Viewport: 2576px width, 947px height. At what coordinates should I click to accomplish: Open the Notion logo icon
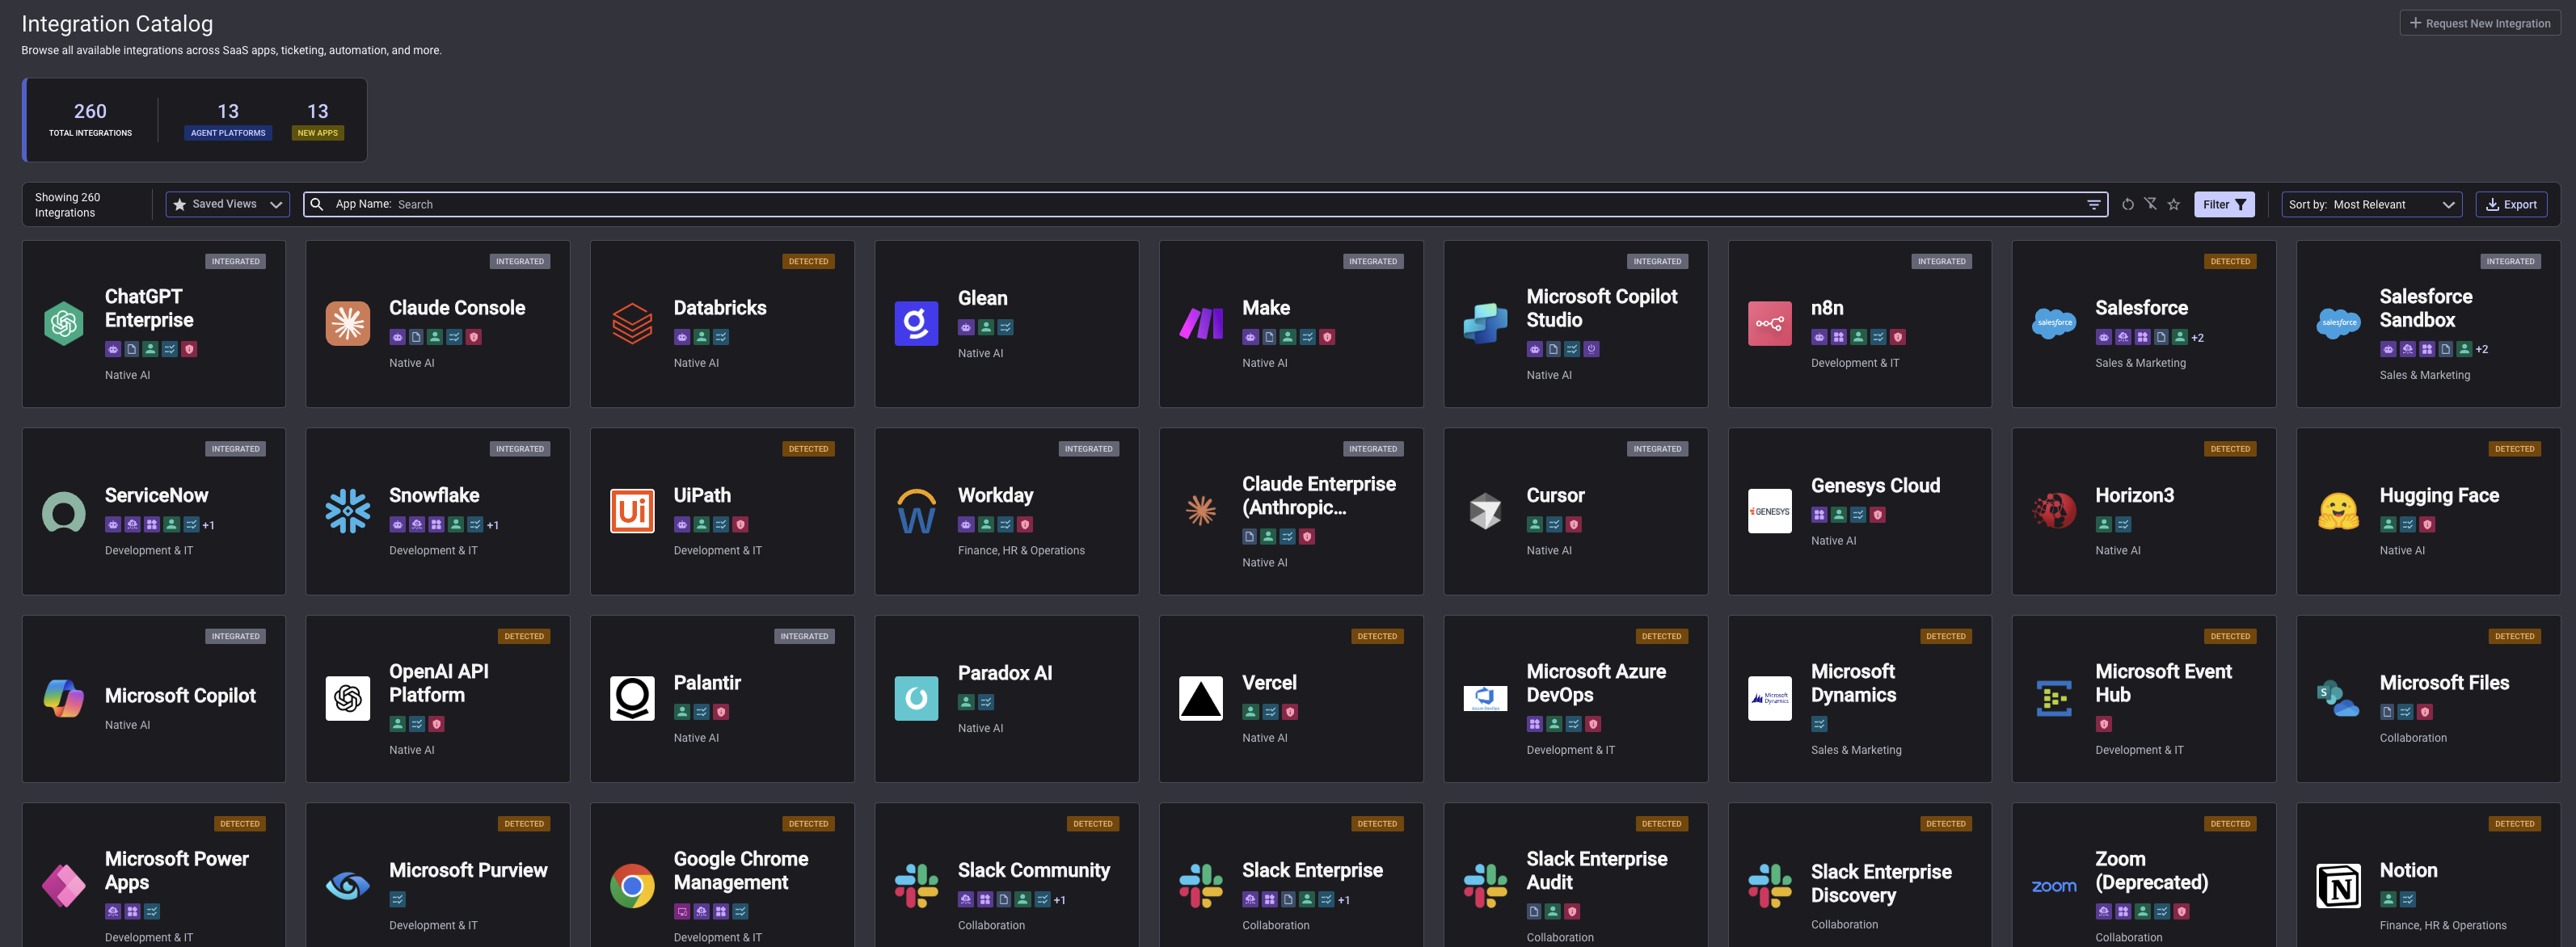pyautogui.click(x=2338, y=886)
